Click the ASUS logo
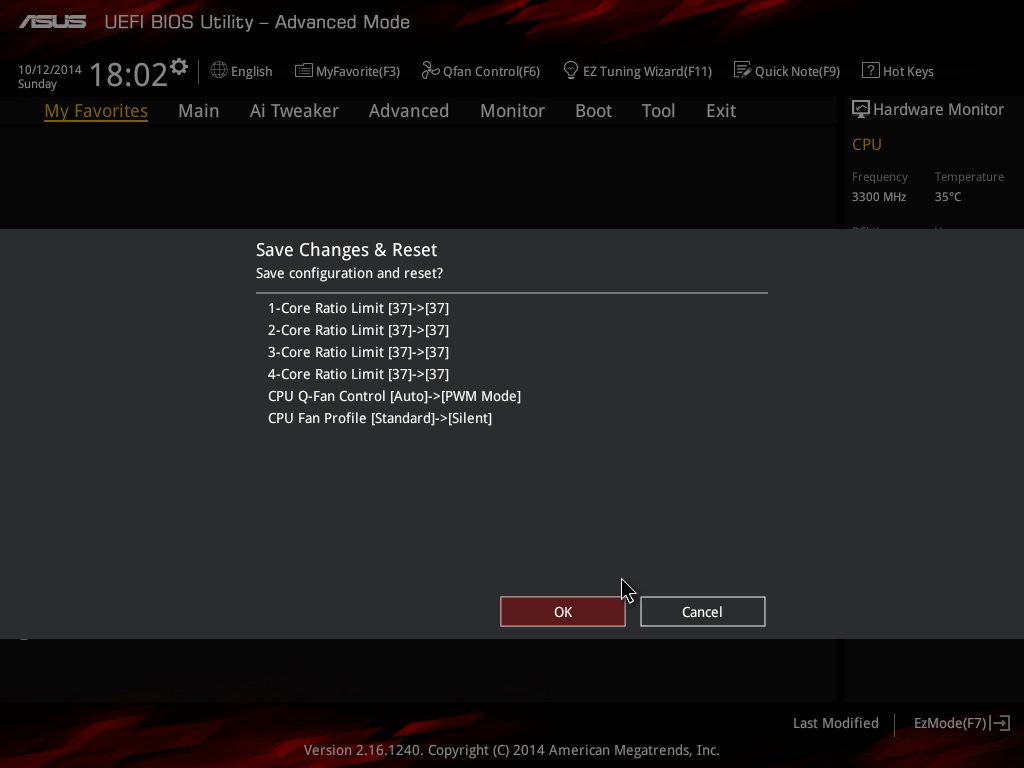This screenshot has width=1024, height=768. tap(52, 22)
